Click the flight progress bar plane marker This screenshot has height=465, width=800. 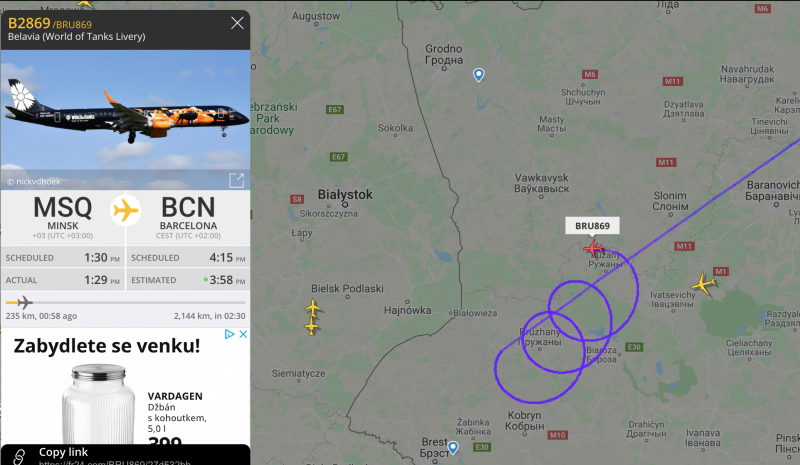coord(24,302)
